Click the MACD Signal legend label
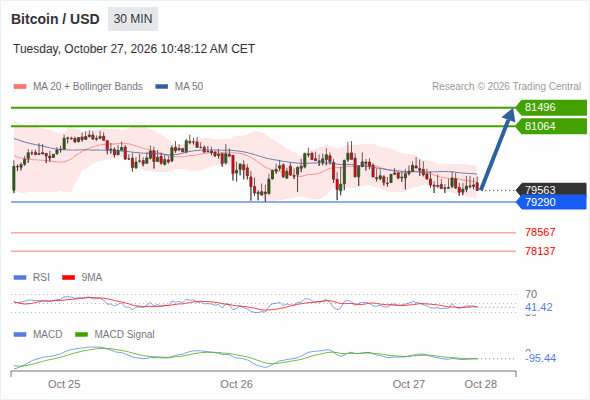Screen dimensions: 590x400 pos(125,334)
